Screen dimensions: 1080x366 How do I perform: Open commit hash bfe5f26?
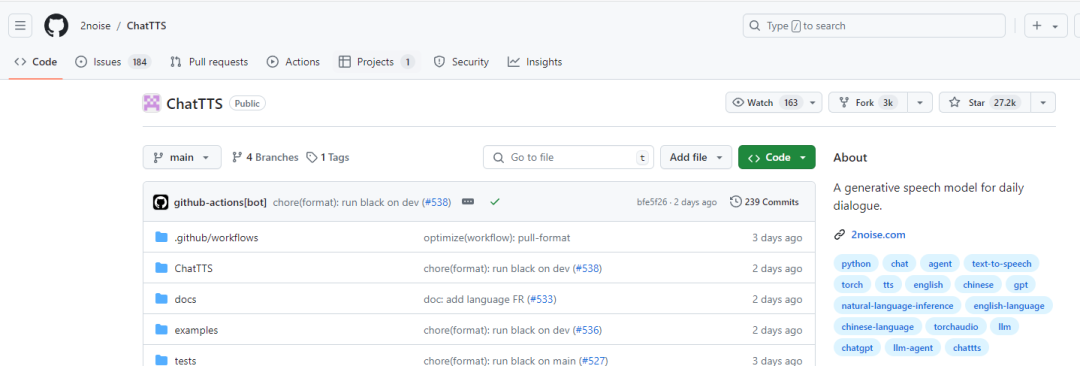coord(652,202)
